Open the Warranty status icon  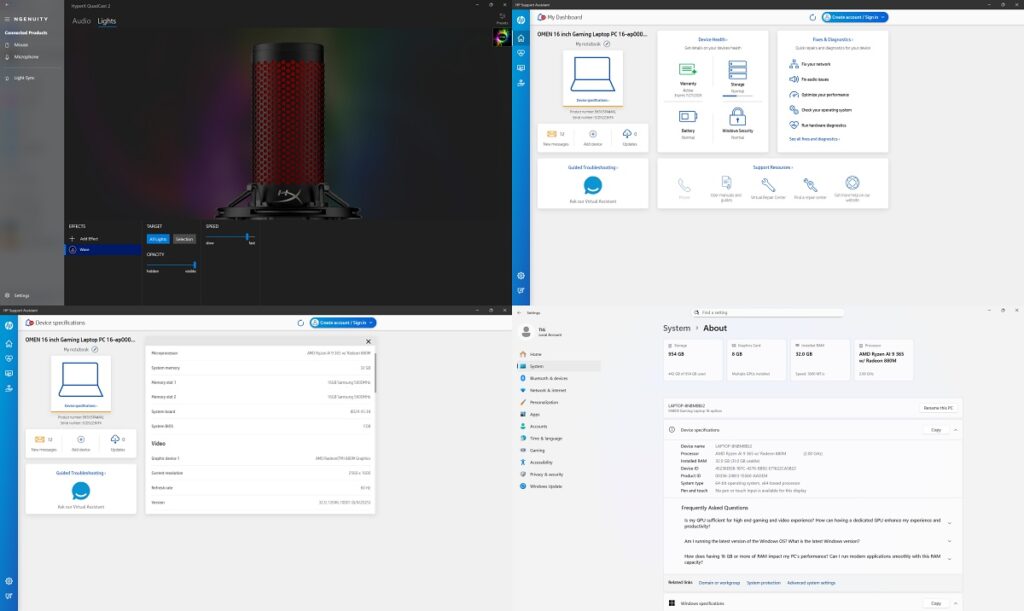[x=688, y=69]
